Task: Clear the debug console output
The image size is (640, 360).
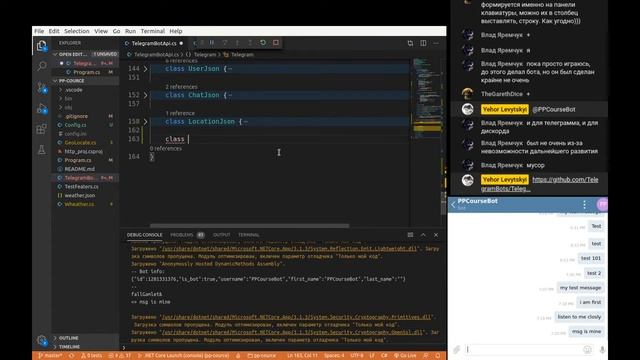Action: coord(410,235)
